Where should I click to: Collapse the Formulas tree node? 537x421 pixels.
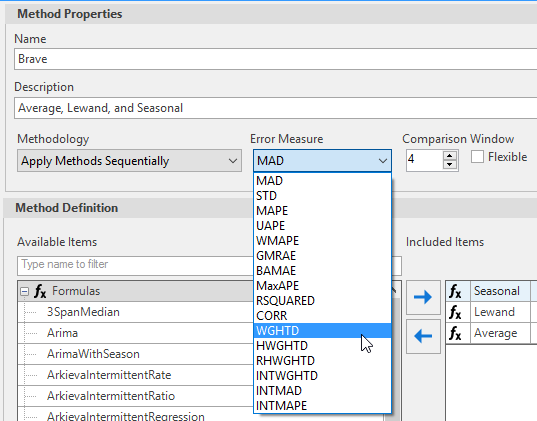(x=24, y=292)
